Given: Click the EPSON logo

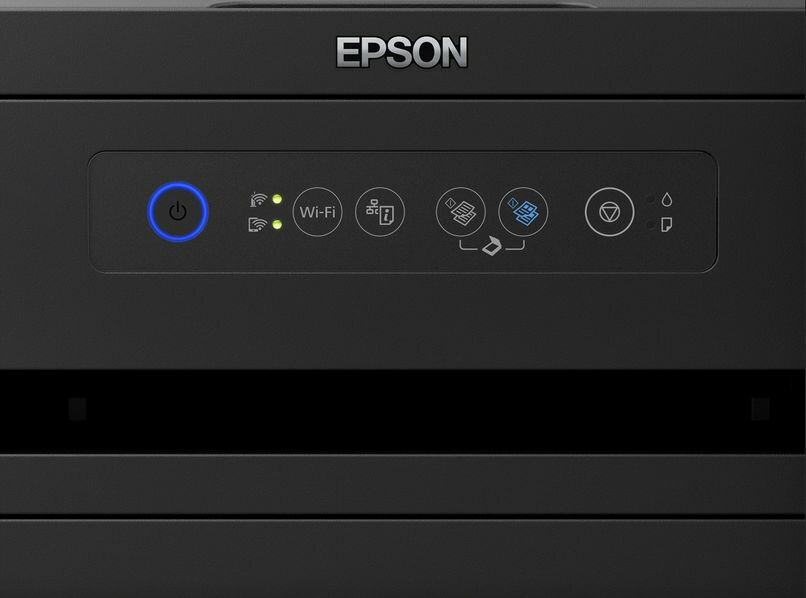Looking at the screenshot, I should point(401,52).
